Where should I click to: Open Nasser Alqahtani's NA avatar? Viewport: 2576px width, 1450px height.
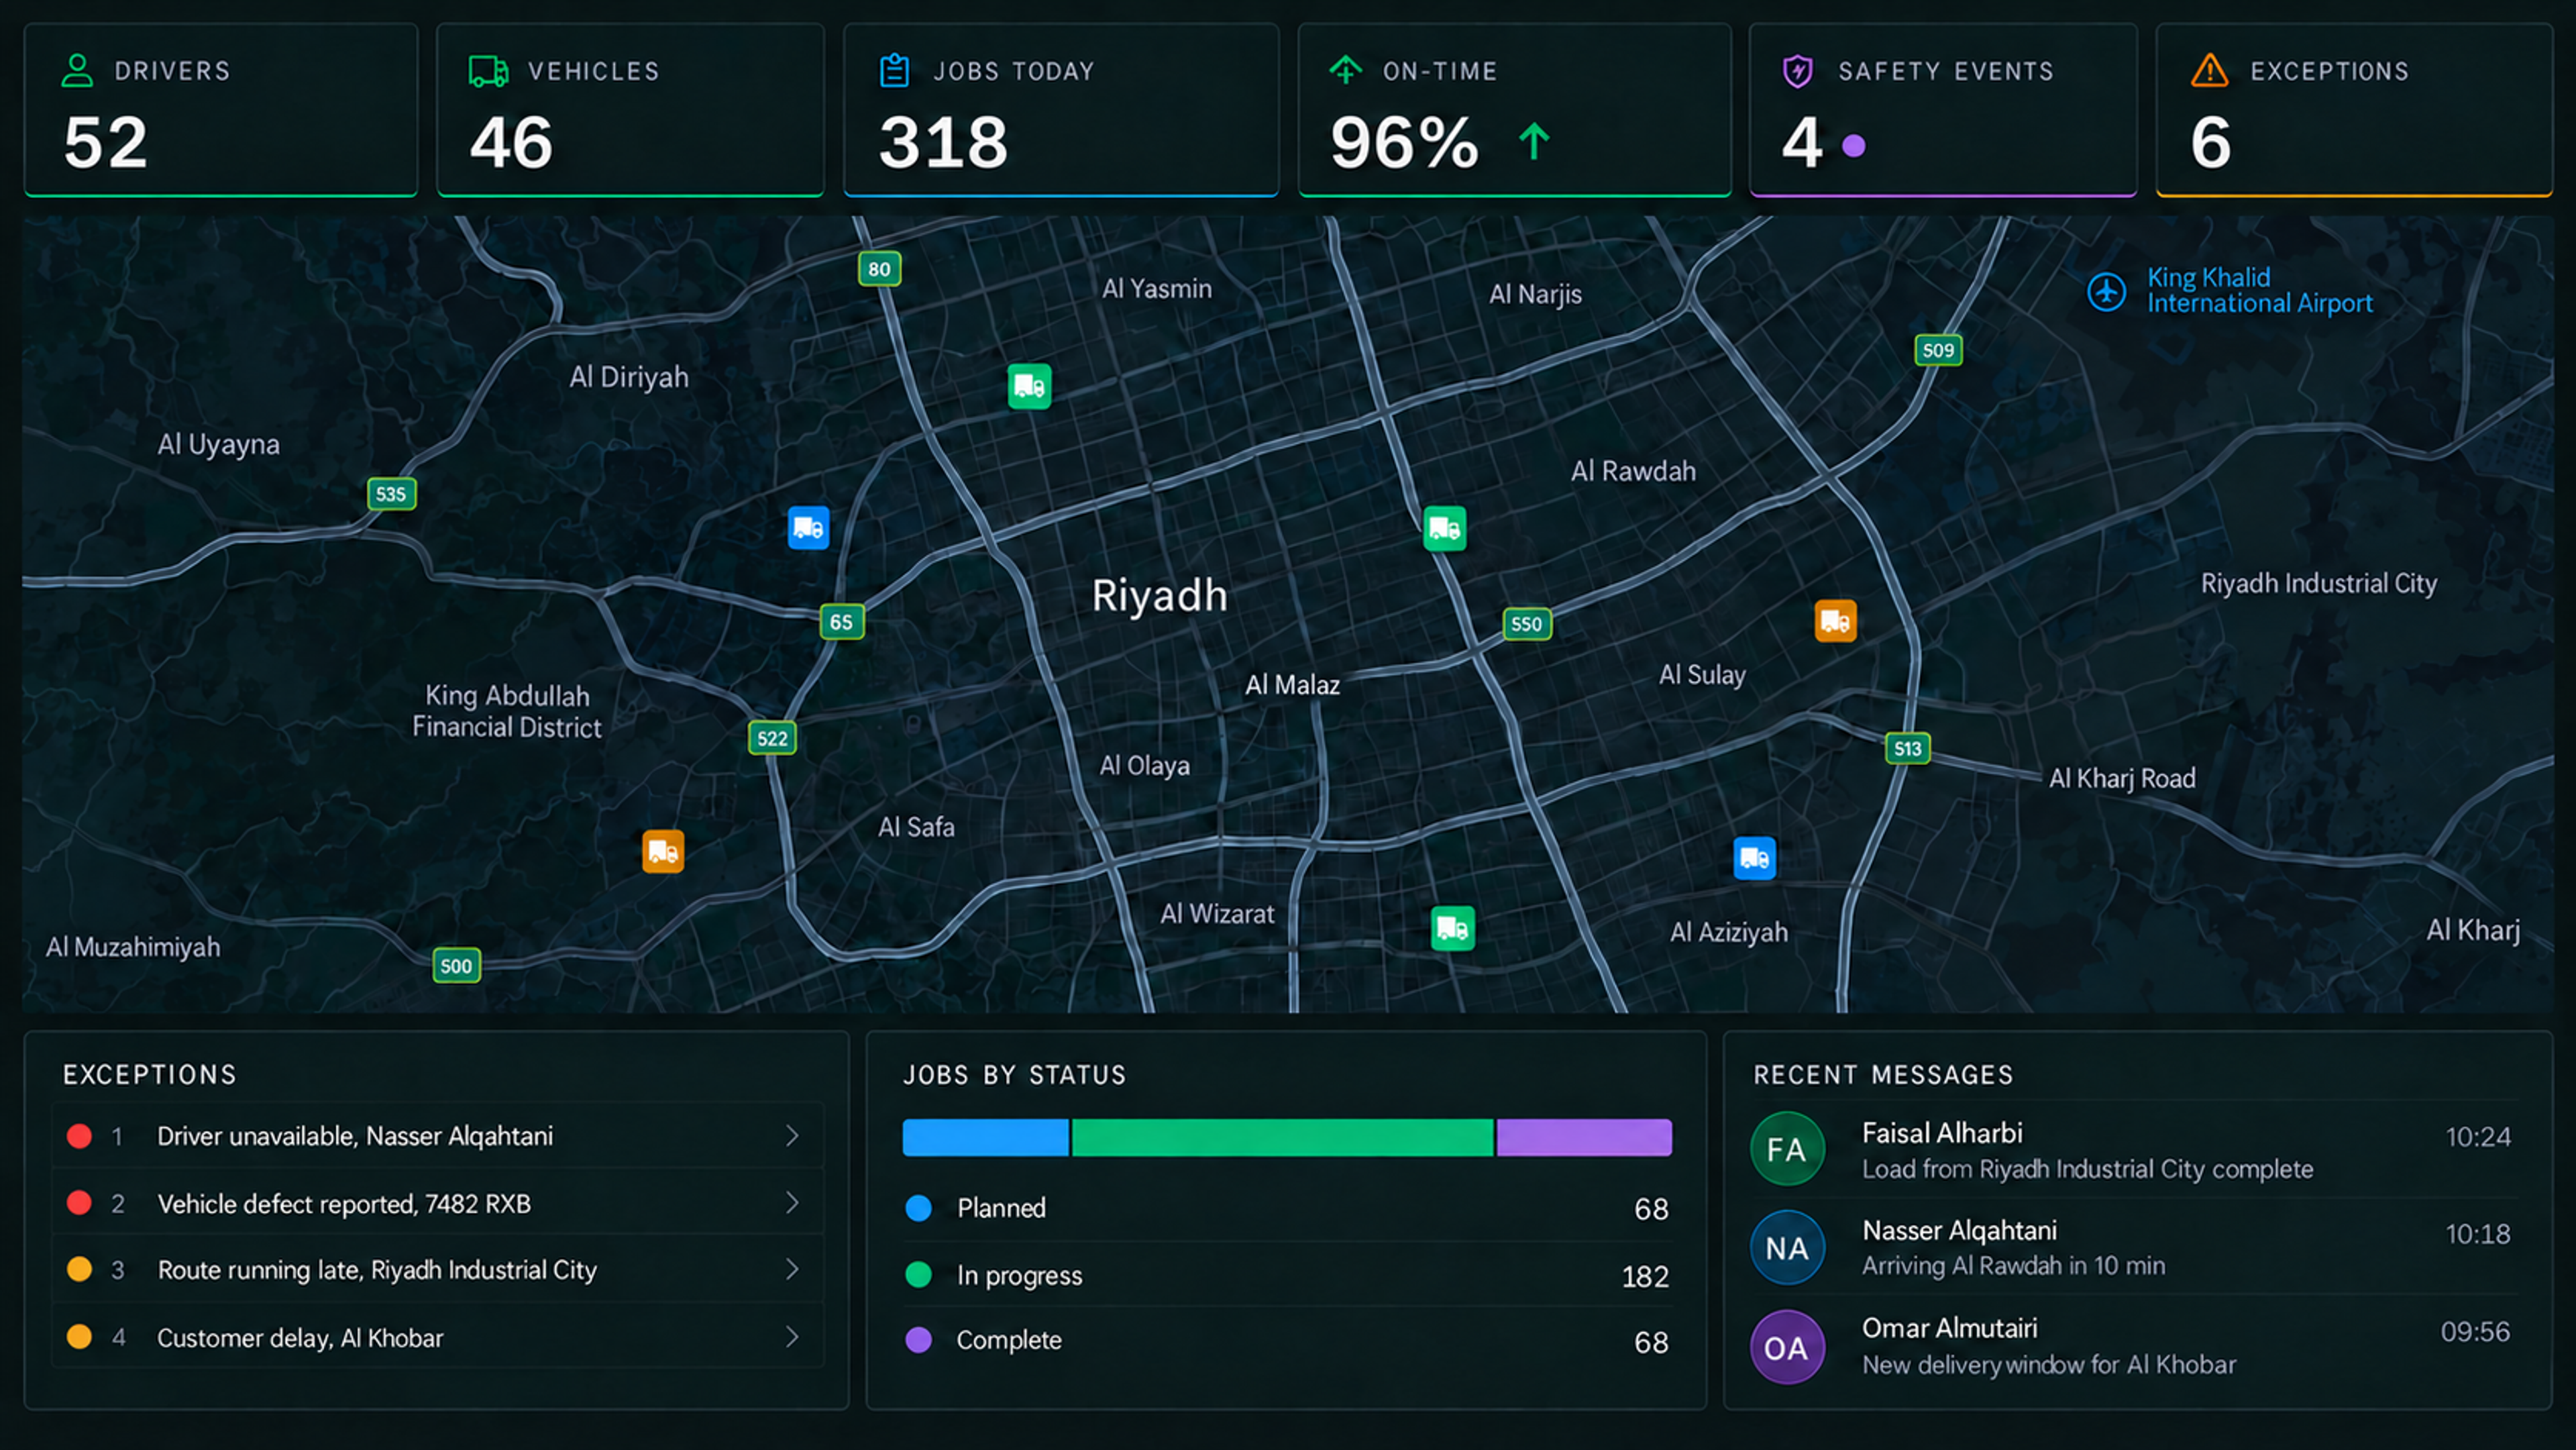click(x=1787, y=1247)
